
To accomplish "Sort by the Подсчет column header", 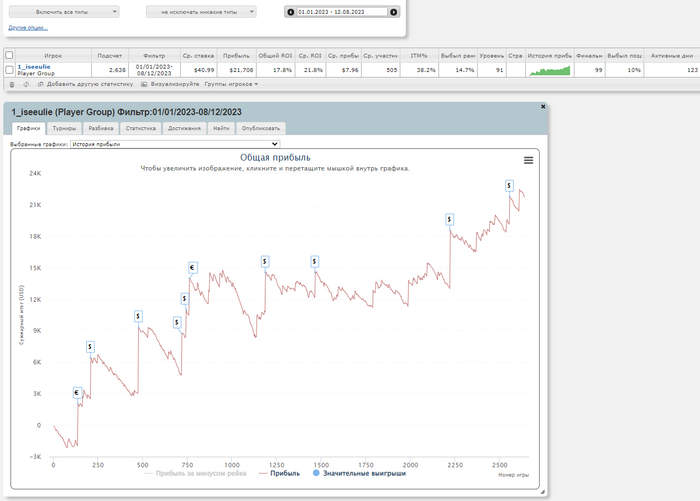I will (110, 56).
